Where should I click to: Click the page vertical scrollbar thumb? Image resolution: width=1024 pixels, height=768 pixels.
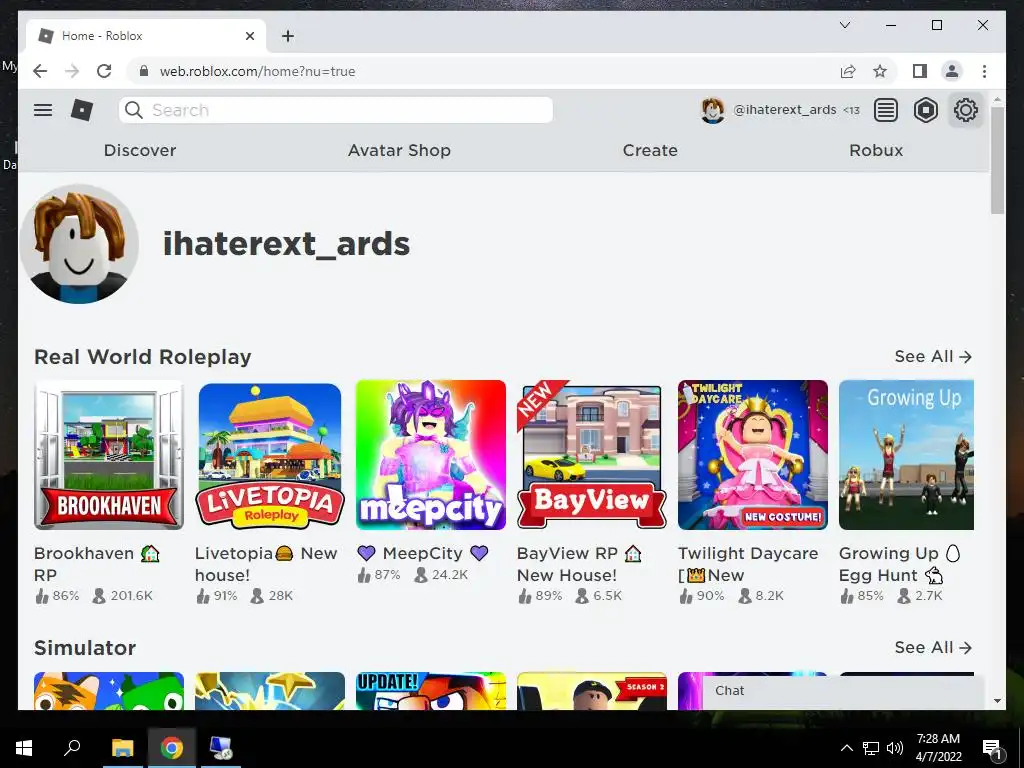(x=997, y=160)
